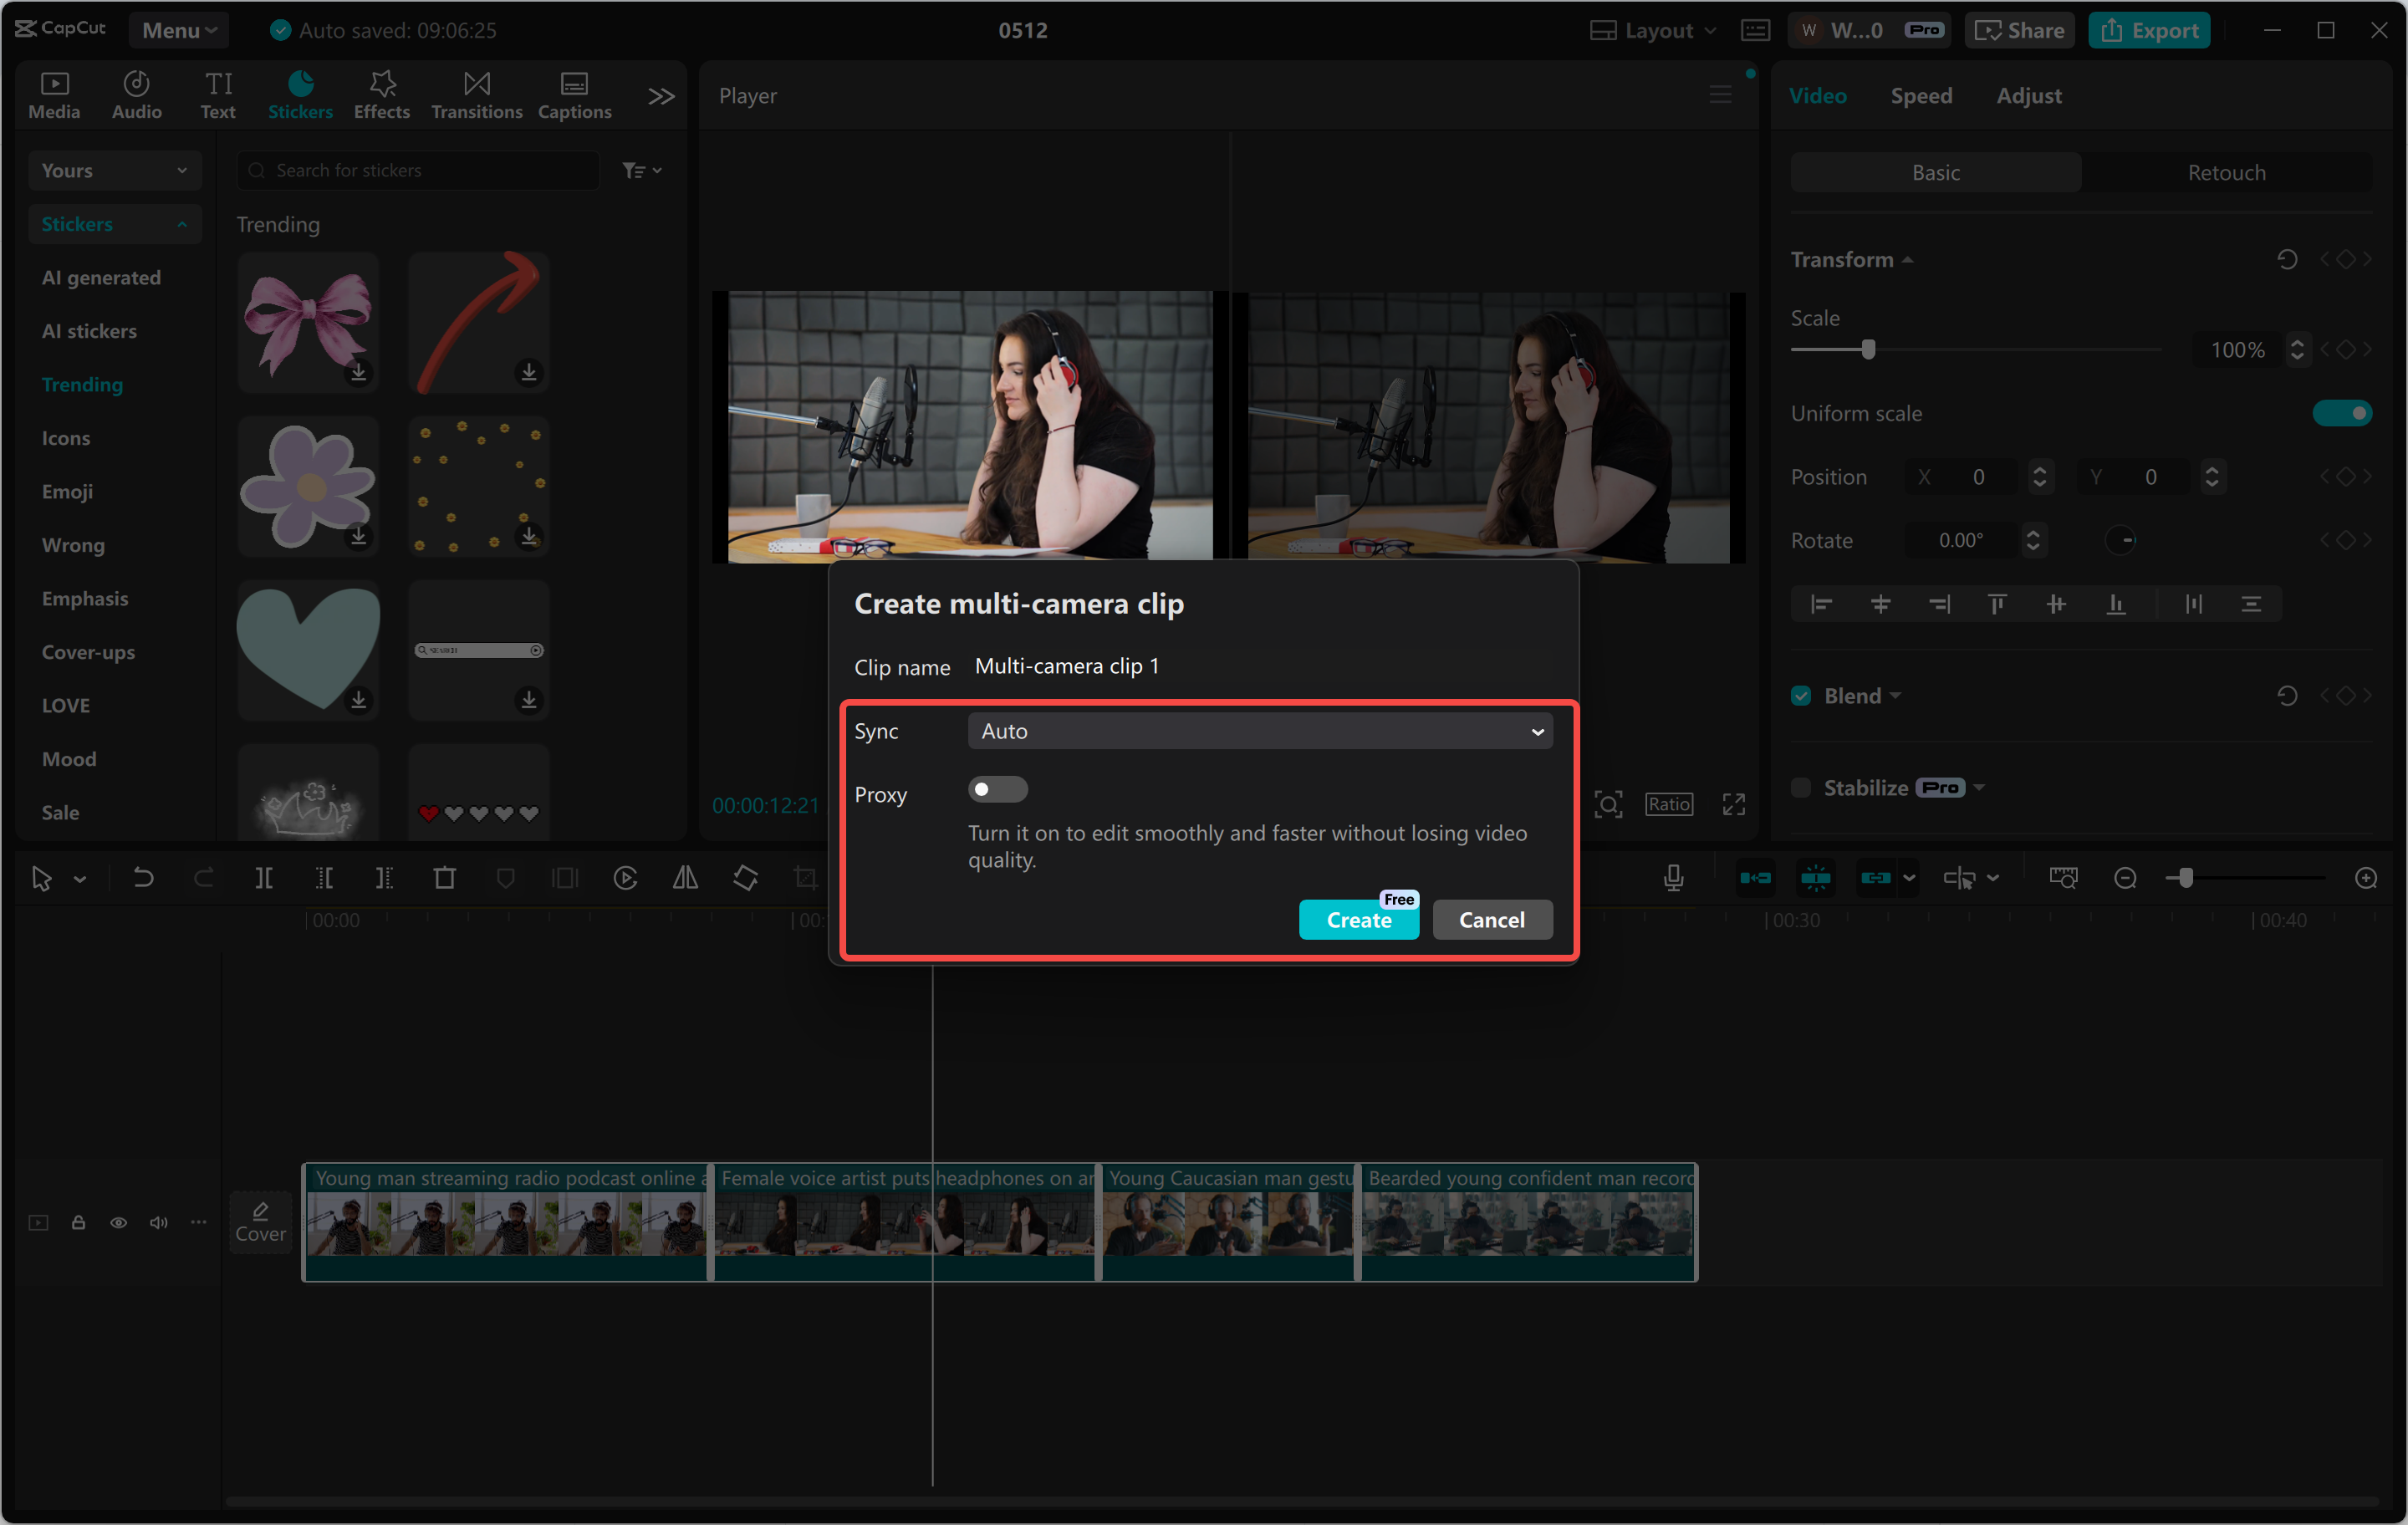This screenshot has height=1525, width=2408.
Task: Open the sticker filter dropdown
Action: [x=642, y=170]
